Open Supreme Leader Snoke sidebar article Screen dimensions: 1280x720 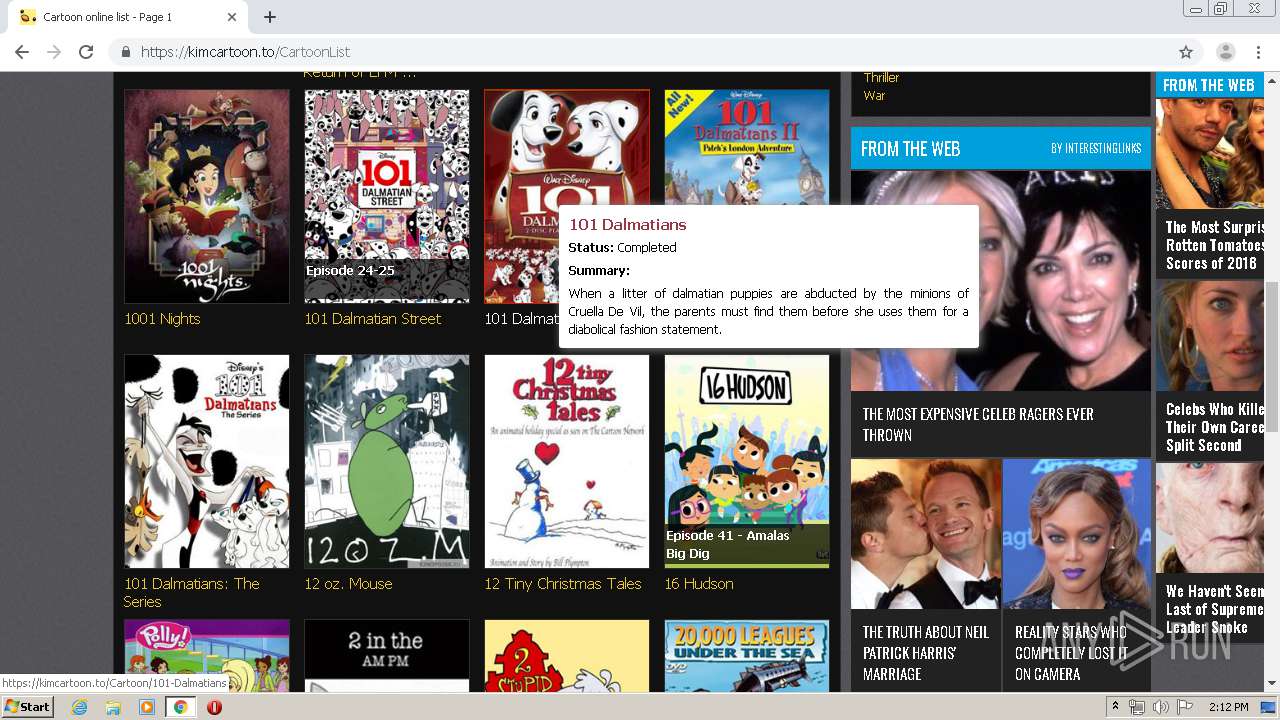coord(1214,609)
